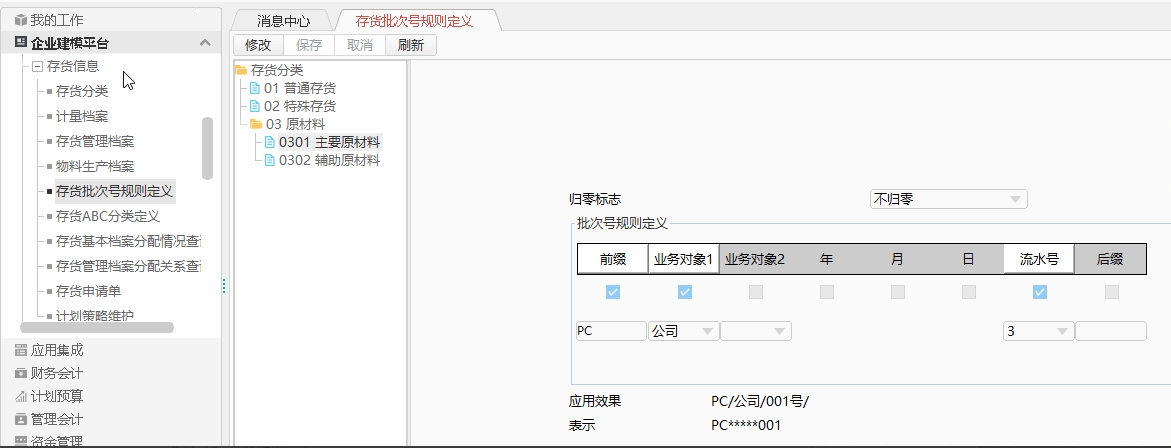Click the 前缀 column header

[x=612, y=259]
